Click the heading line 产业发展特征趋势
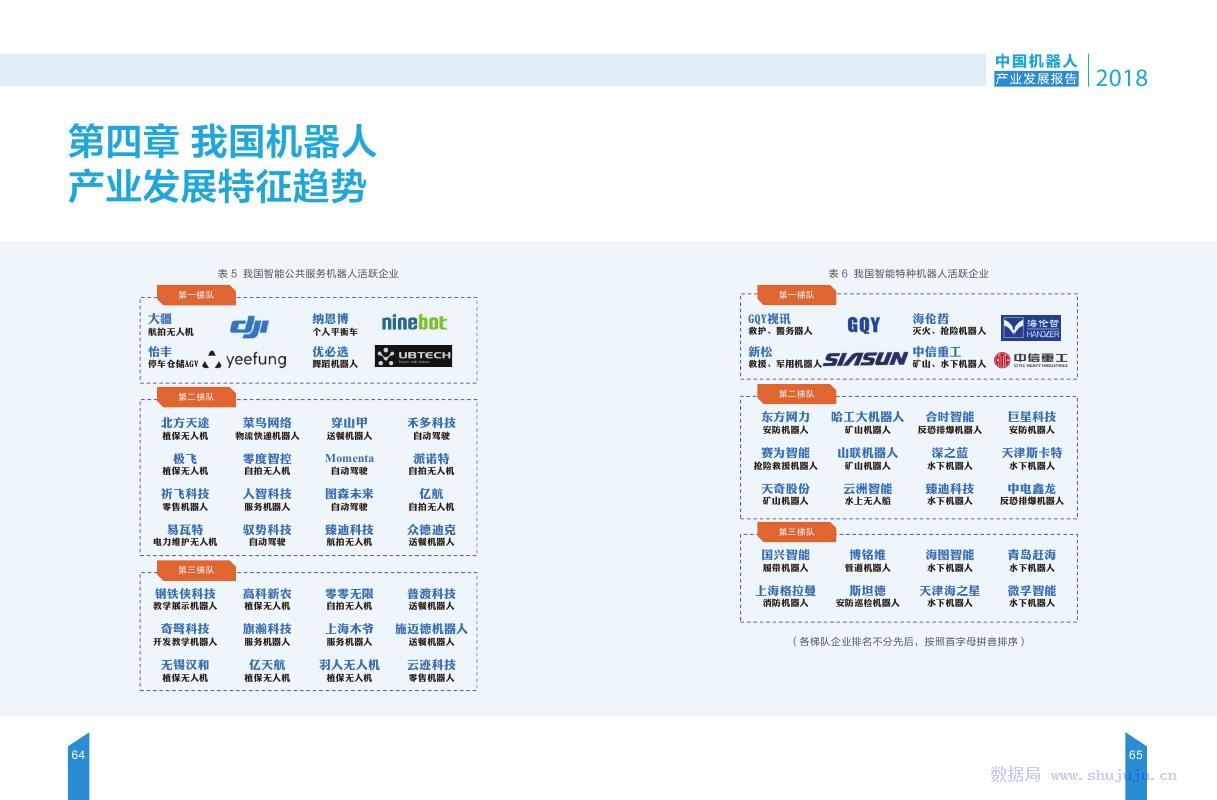Image resolution: width=1217 pixels, height=800 pixels. pyautogui.click(x=217, y=186)
